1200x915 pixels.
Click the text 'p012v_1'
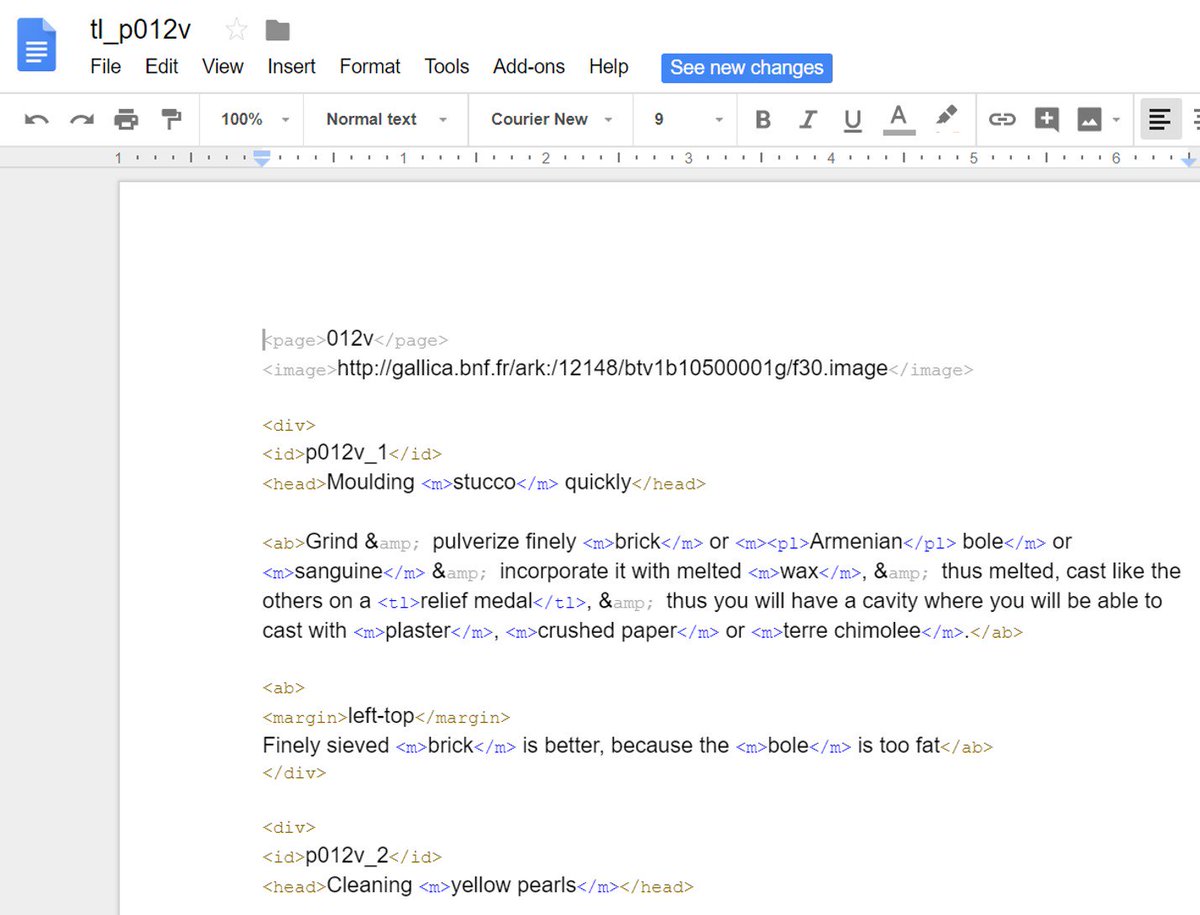347,453
